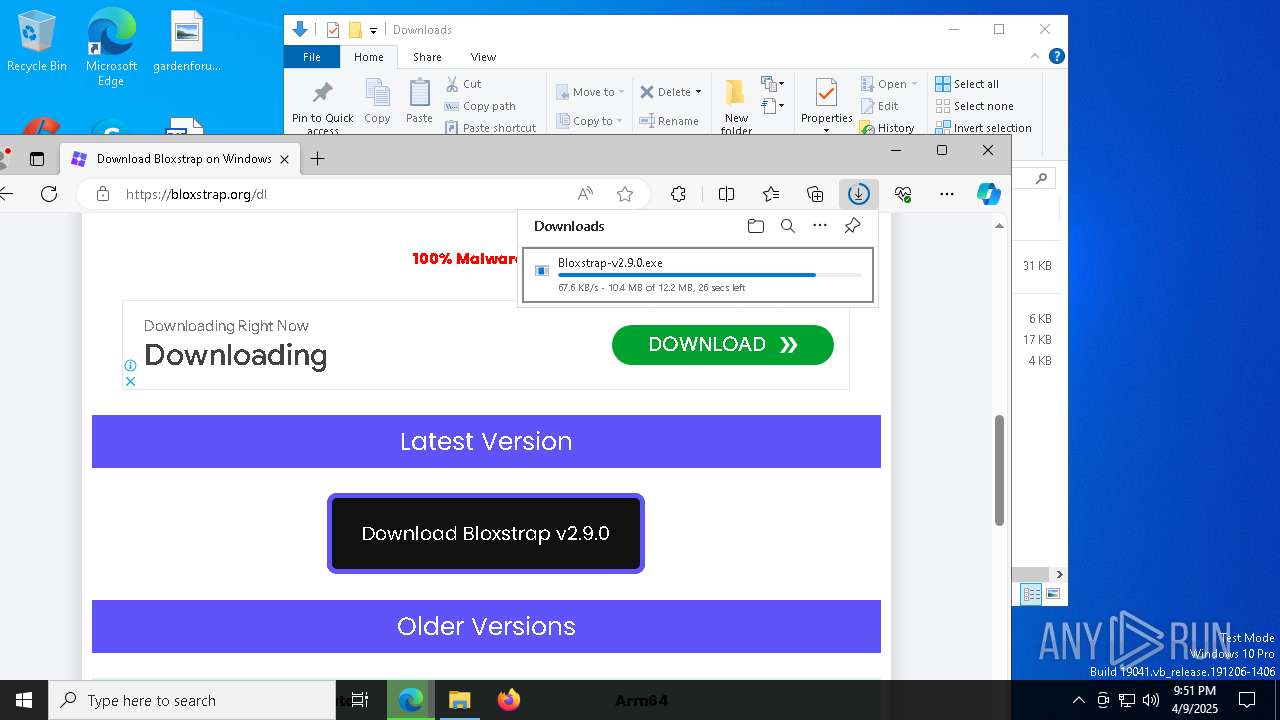Screen dimensions: 1280x720
Task: Click the Edge address bar URL
Action: 196,194
